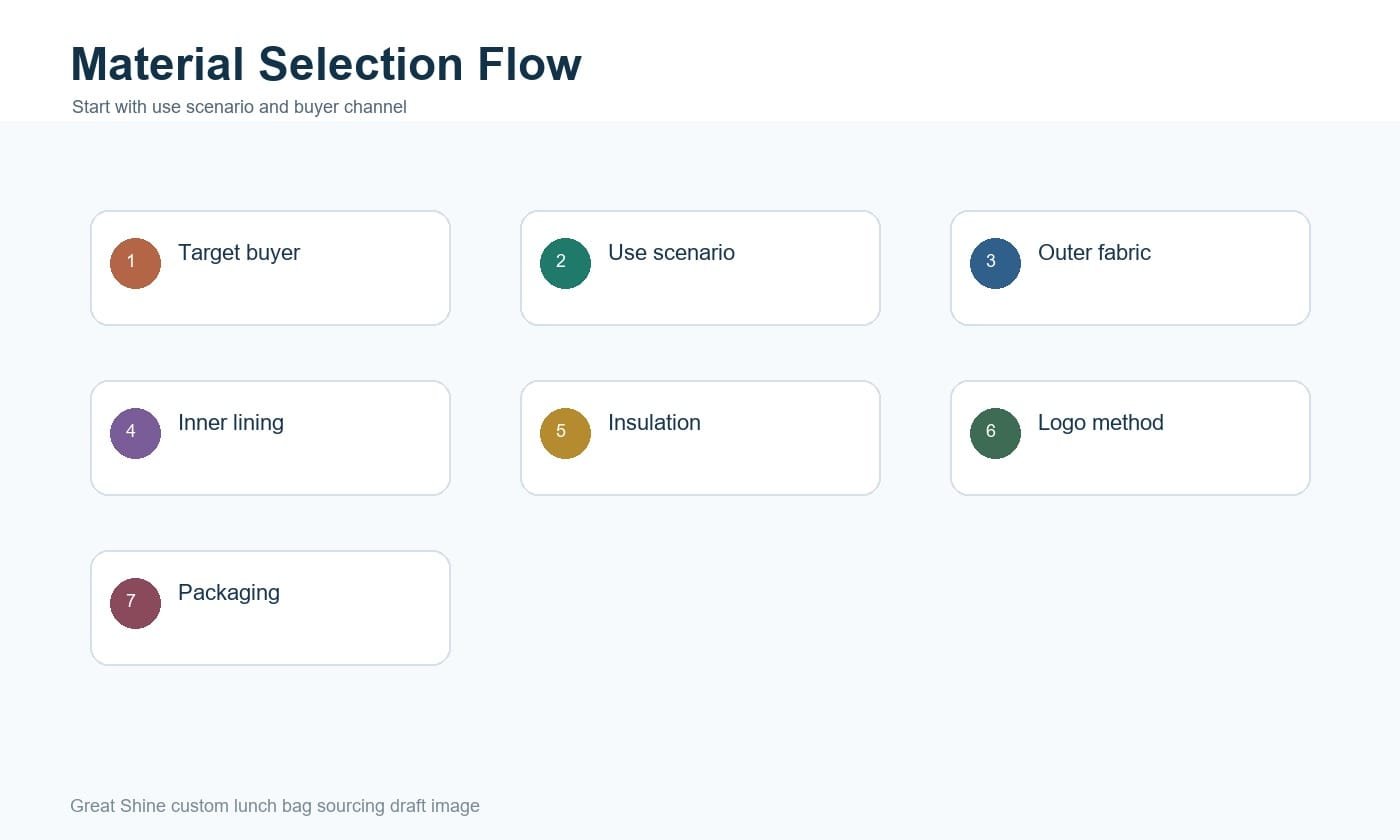Open the Target buyer label
This screenshot has height=840, width=1400.
pos(239,253)
